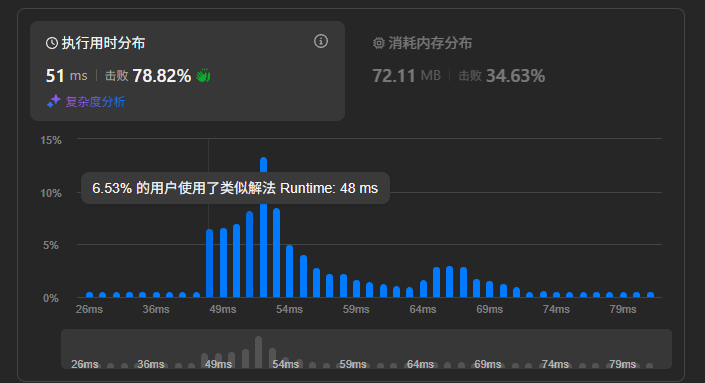The height and width of the screenshot is (383, 705).
Task: Click the info icon in runtime card
Action: point(321,41)
